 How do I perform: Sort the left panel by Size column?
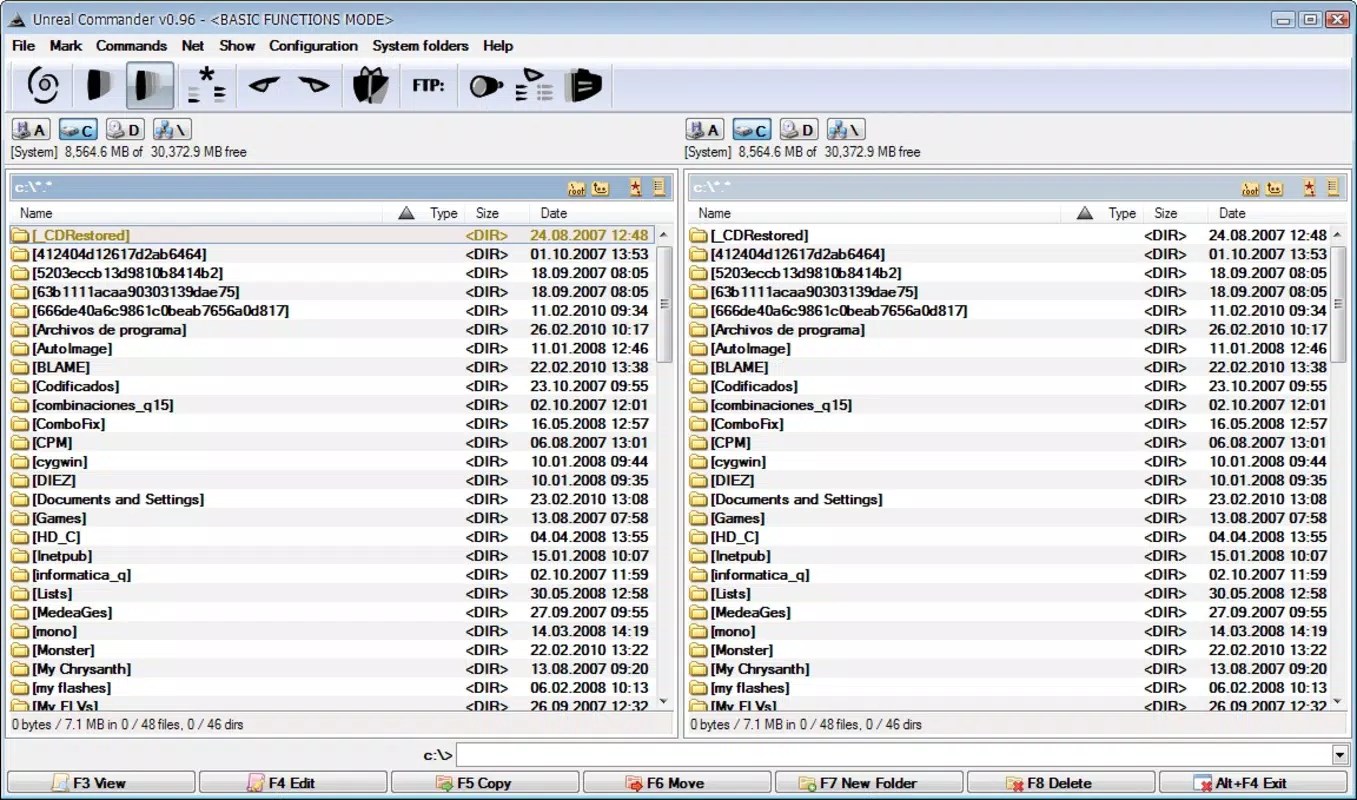[x=487, y=213]
